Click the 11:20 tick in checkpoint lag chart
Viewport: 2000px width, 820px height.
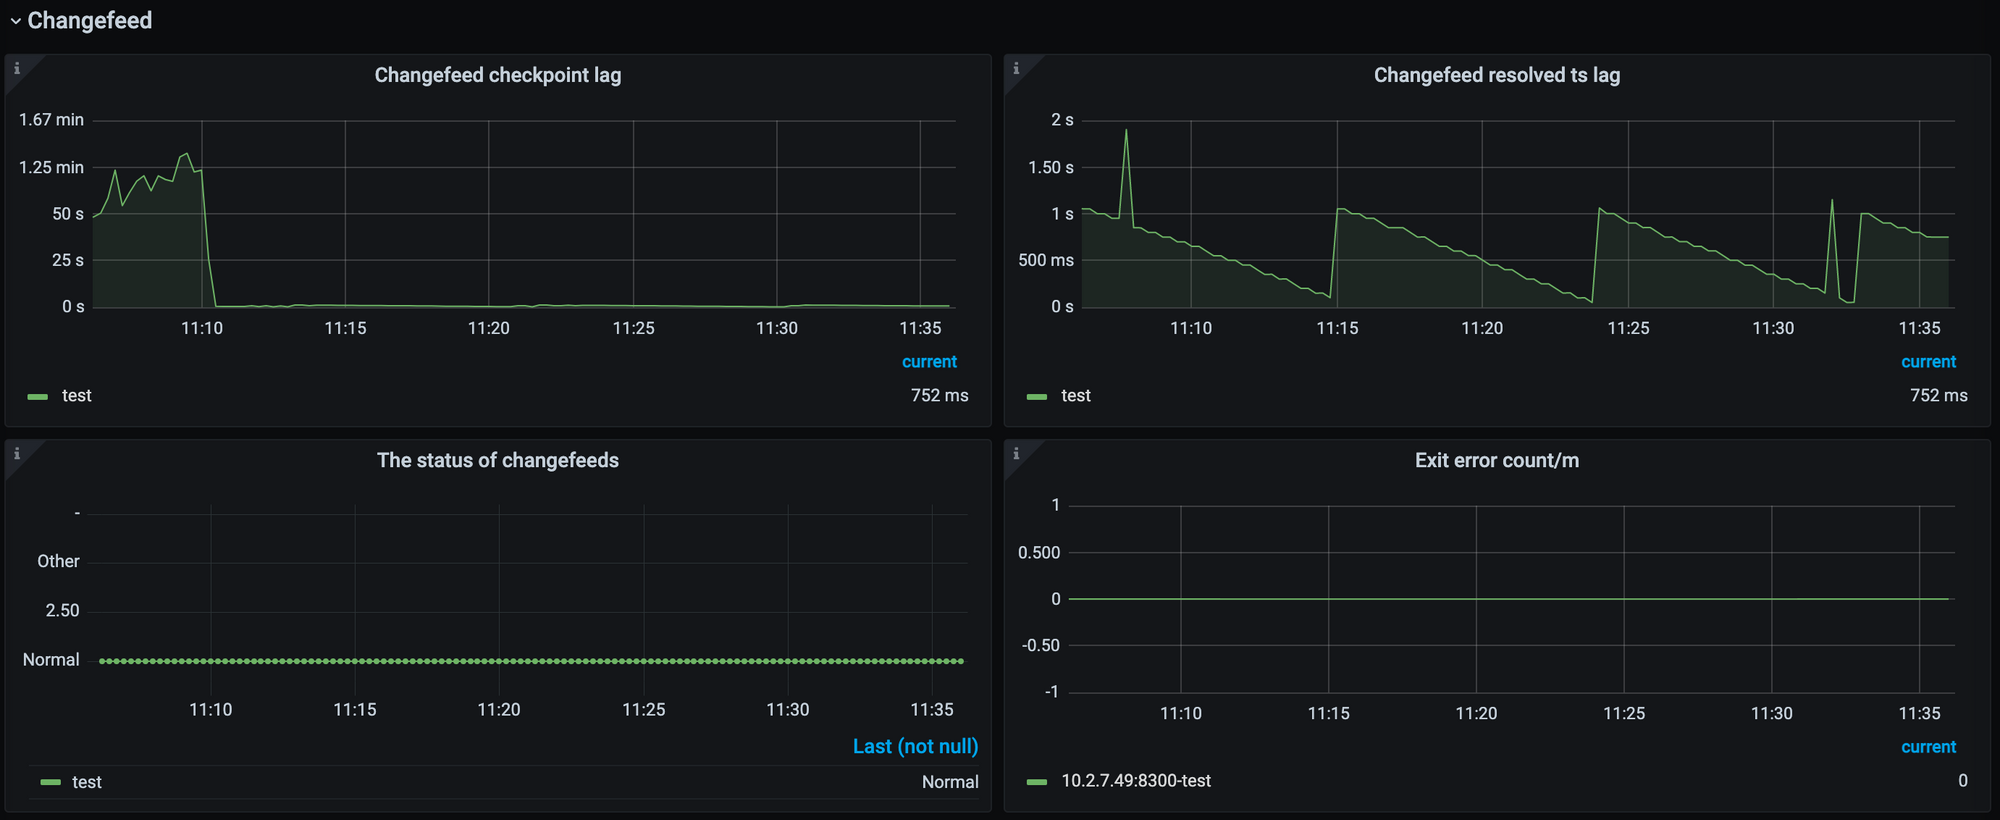click(x=489, y=328)
